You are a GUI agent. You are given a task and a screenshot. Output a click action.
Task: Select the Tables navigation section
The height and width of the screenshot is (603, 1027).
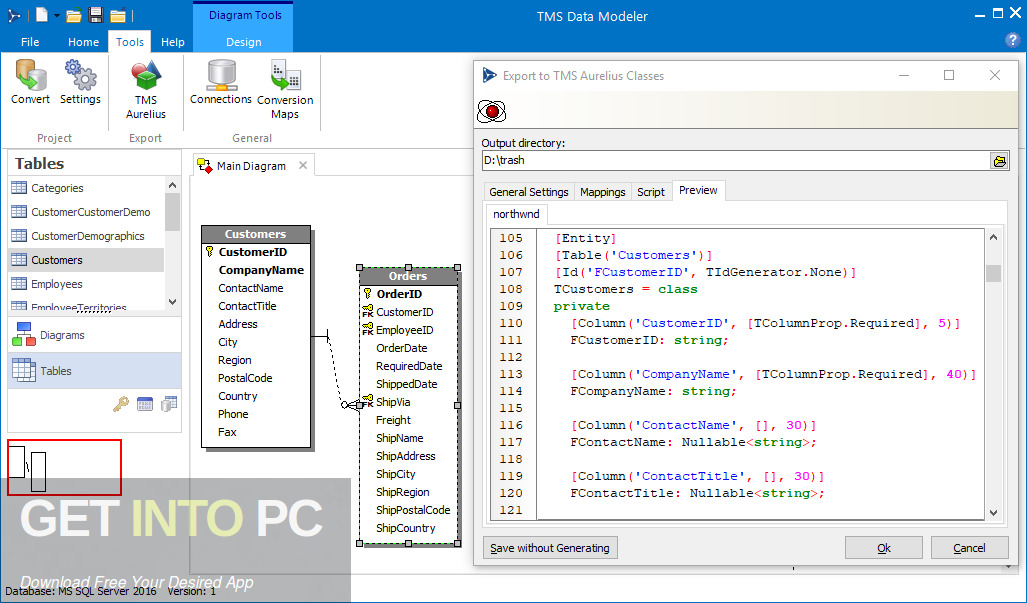pyautogui.click(x=94, y=371)
